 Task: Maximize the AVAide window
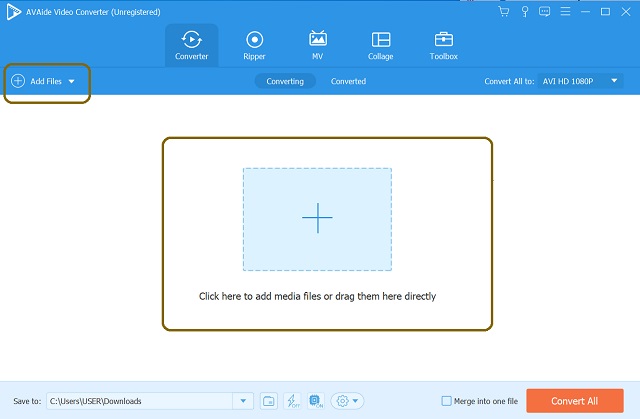[x=605, y=12]
